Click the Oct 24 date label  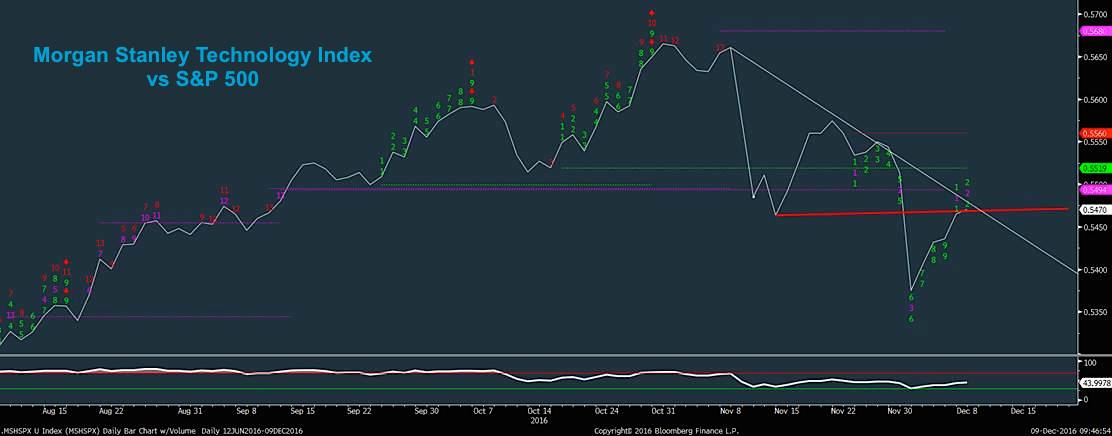(x=608, y=410)
